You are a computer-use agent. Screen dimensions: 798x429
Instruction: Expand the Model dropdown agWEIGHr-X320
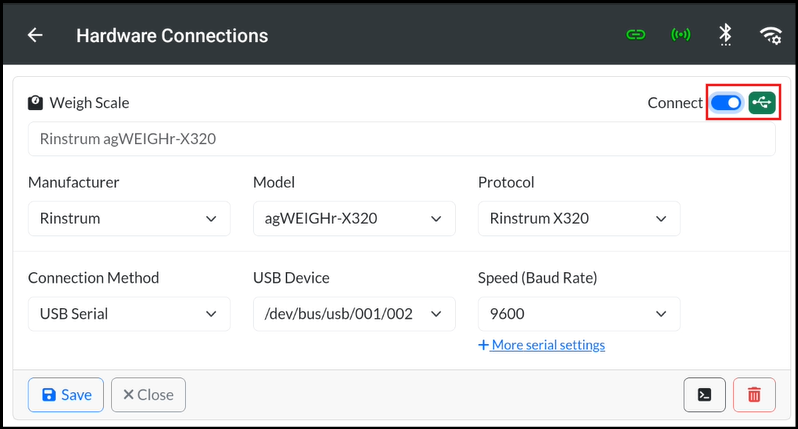354,218
